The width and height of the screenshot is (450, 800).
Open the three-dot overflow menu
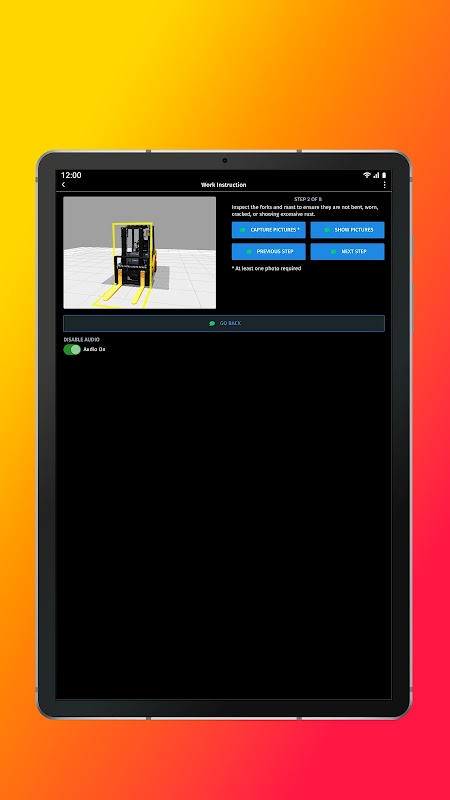point(384,185)
